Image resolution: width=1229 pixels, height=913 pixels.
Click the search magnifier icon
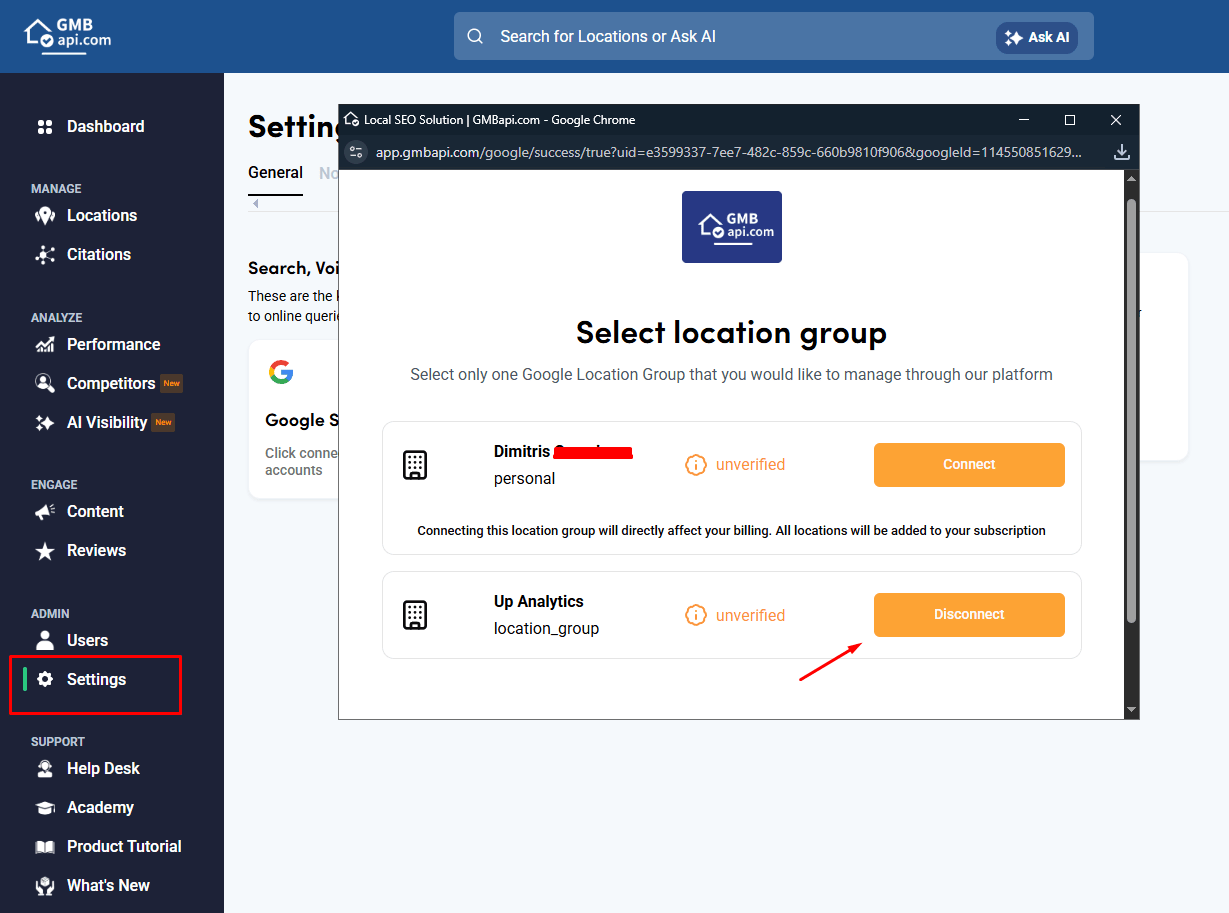(476, 37)
